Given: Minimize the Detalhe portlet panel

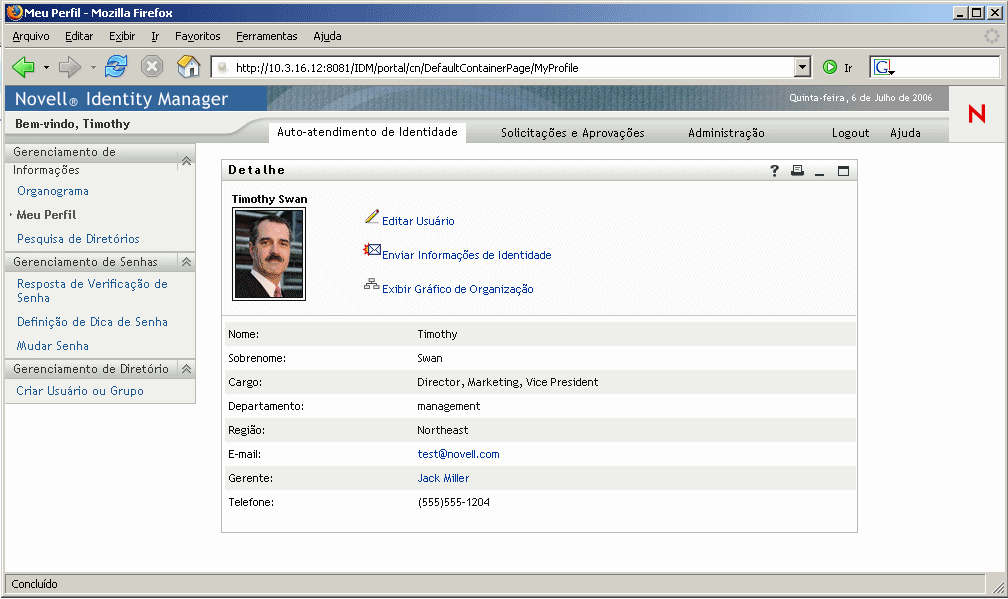Looking at the screenshot, I should [820, 171].
